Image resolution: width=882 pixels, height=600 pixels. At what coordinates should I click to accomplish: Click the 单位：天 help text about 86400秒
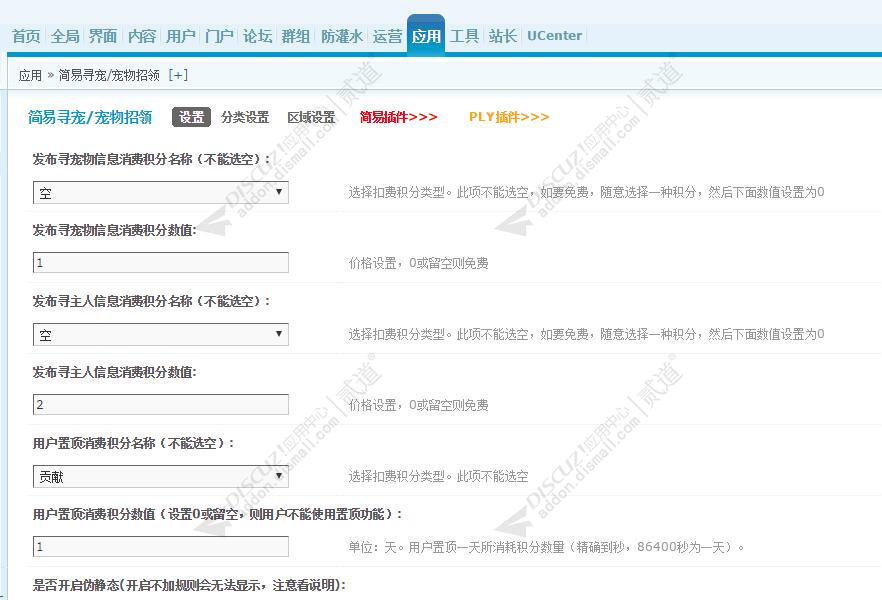(x=546, y=547)
